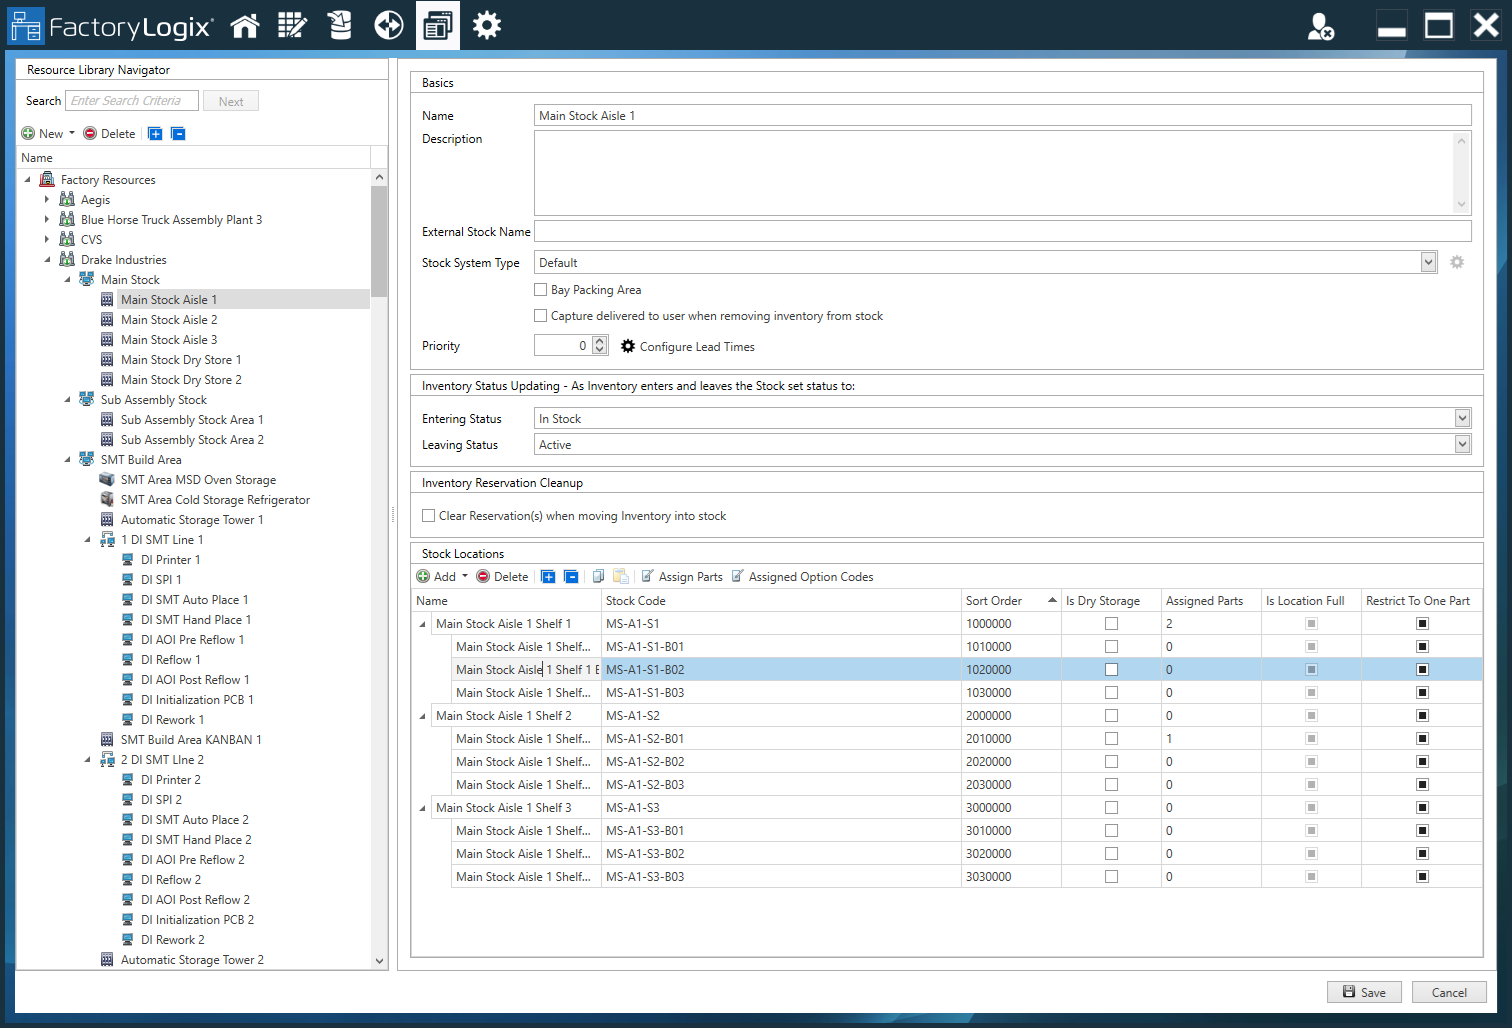Click the External Stock Name field
Viewport: 1512px width, 1028px height.
[1002, 232]
